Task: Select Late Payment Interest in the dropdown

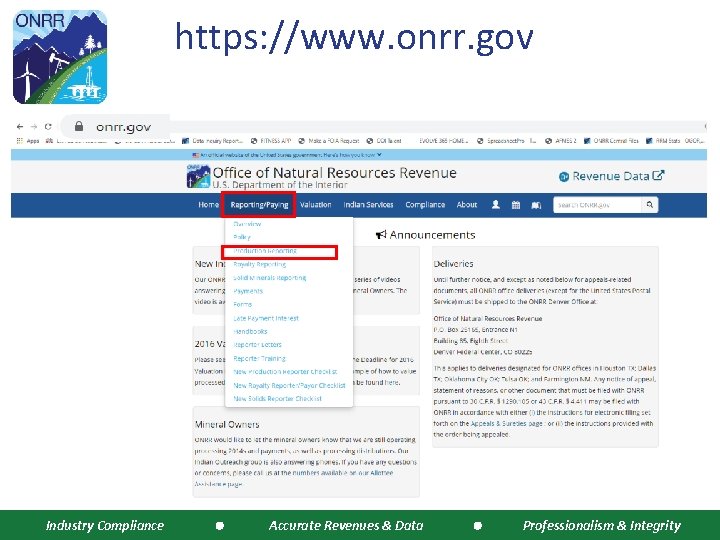Action: pos(266,318)
